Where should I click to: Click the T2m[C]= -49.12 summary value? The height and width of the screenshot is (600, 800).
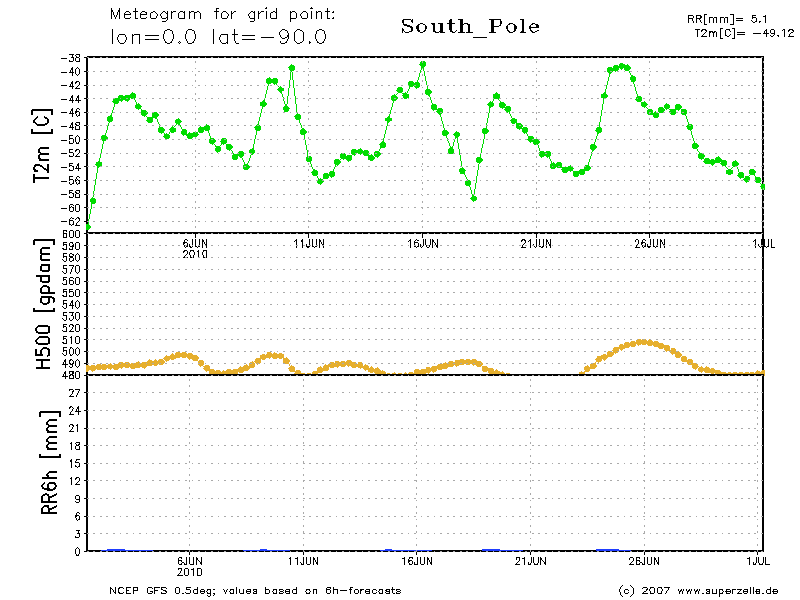[743, 32]
